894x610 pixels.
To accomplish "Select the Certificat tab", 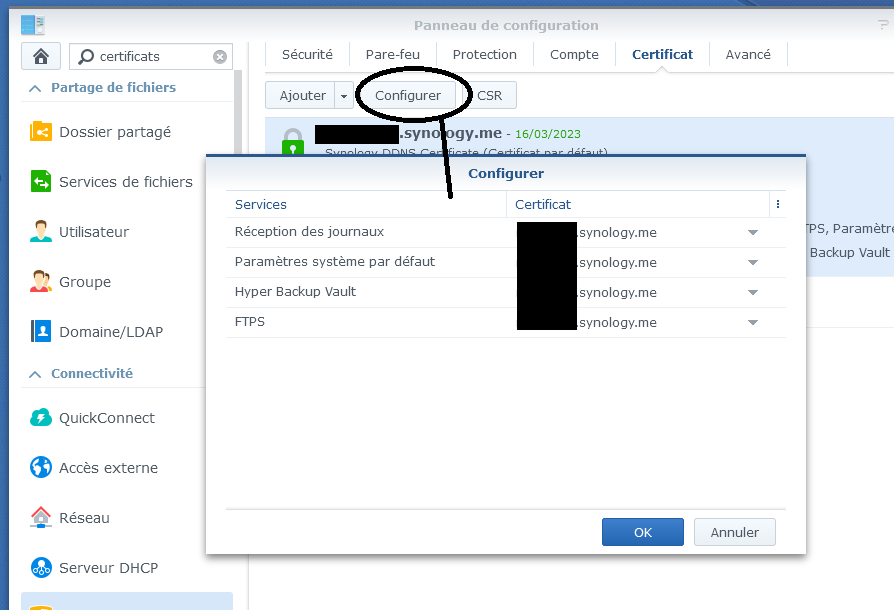I will (663, 55).
